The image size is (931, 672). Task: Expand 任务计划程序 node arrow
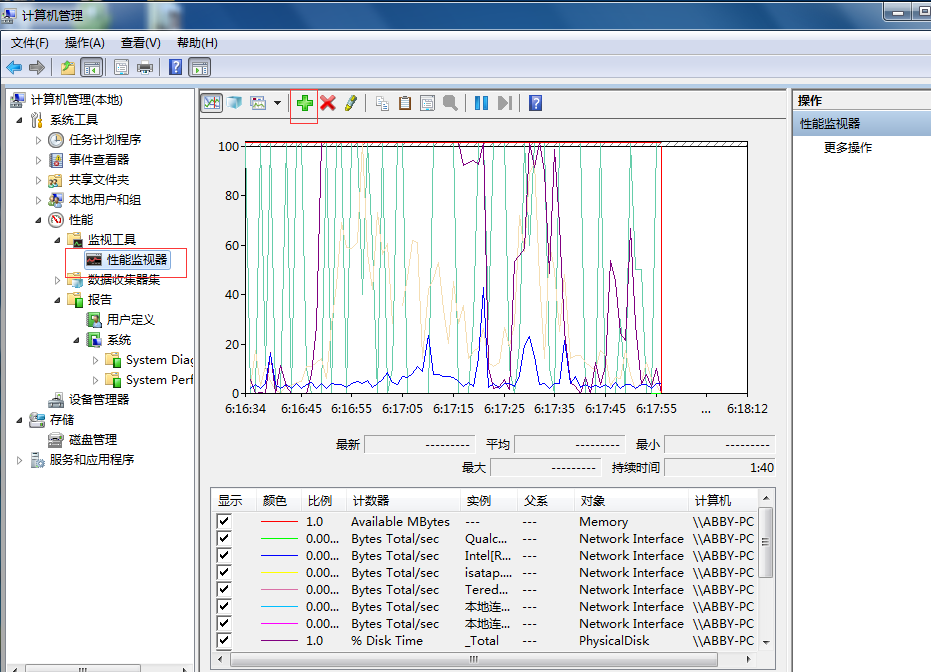[x=39, y=140]
